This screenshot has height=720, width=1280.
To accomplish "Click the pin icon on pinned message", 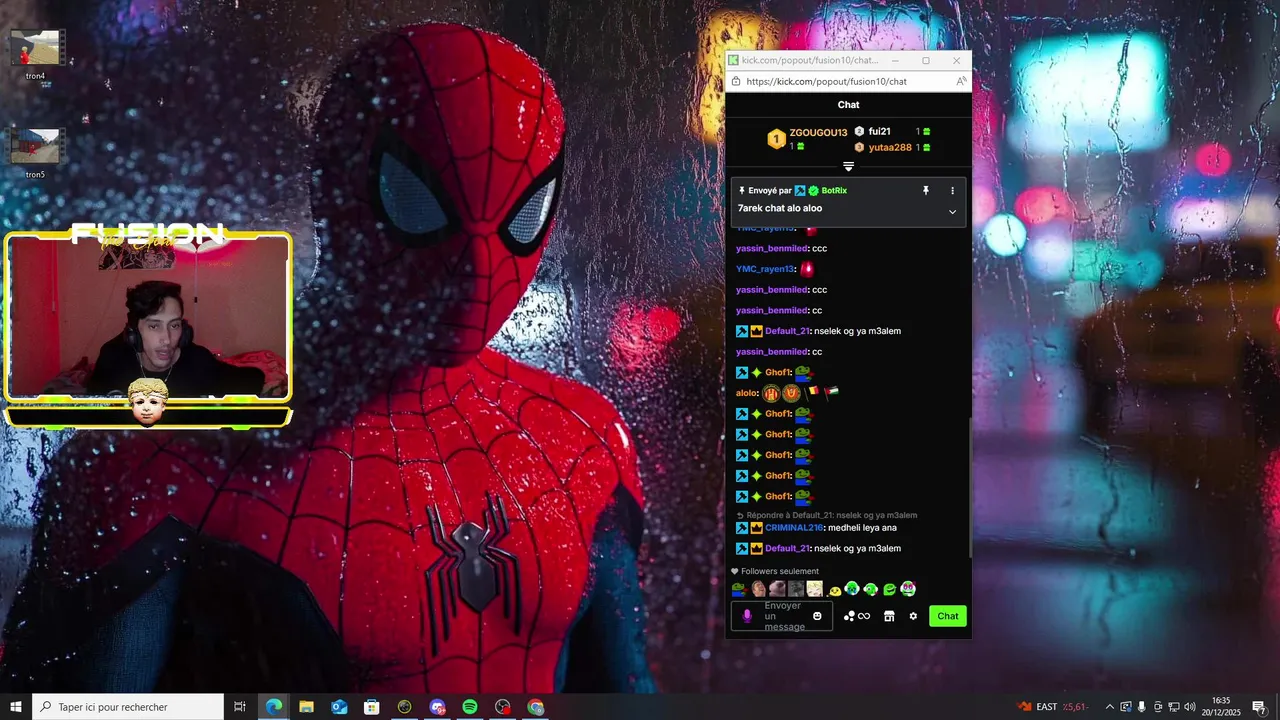I will [926, 190].
